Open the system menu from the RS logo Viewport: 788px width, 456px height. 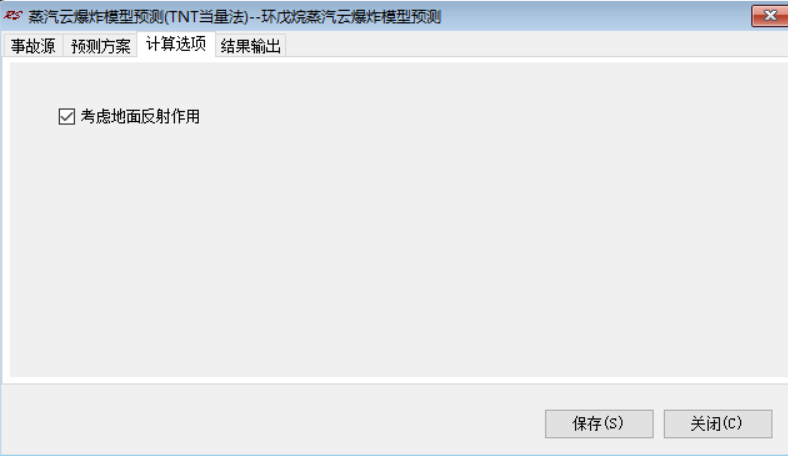[x=13, y=16]
